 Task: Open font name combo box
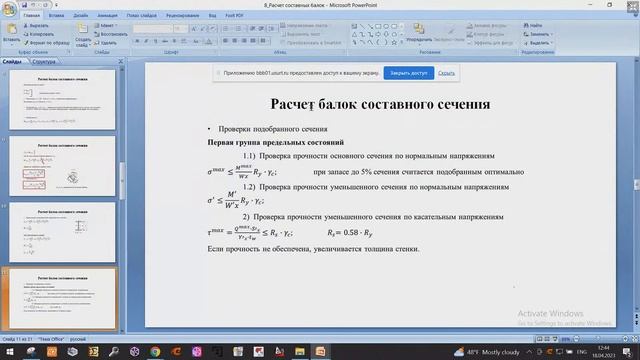point(153,29)
